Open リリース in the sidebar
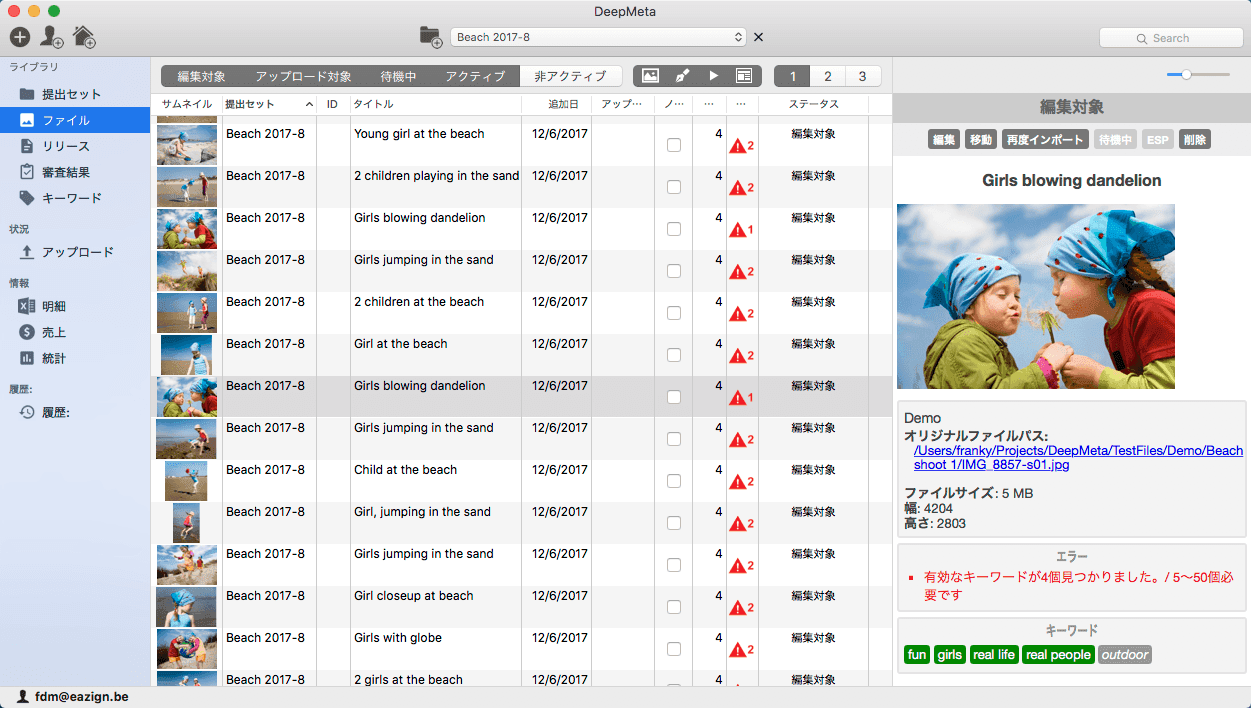Image resolution: width=1251 pixels, height=708 pixels. (x=75, y=146)
